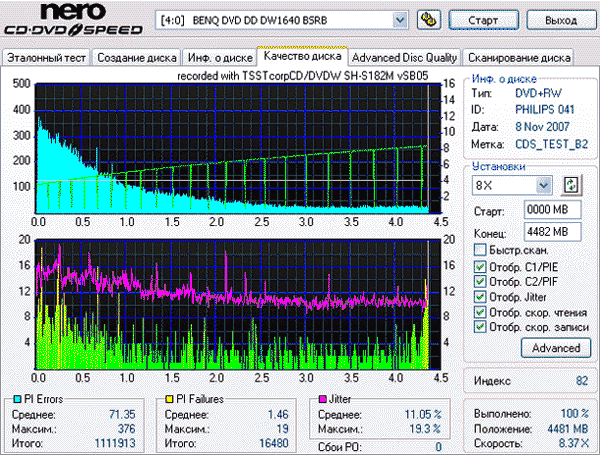Click the PI errors upper graph
This screenshot has height=455, width=600.
click(x=237, y=148)
